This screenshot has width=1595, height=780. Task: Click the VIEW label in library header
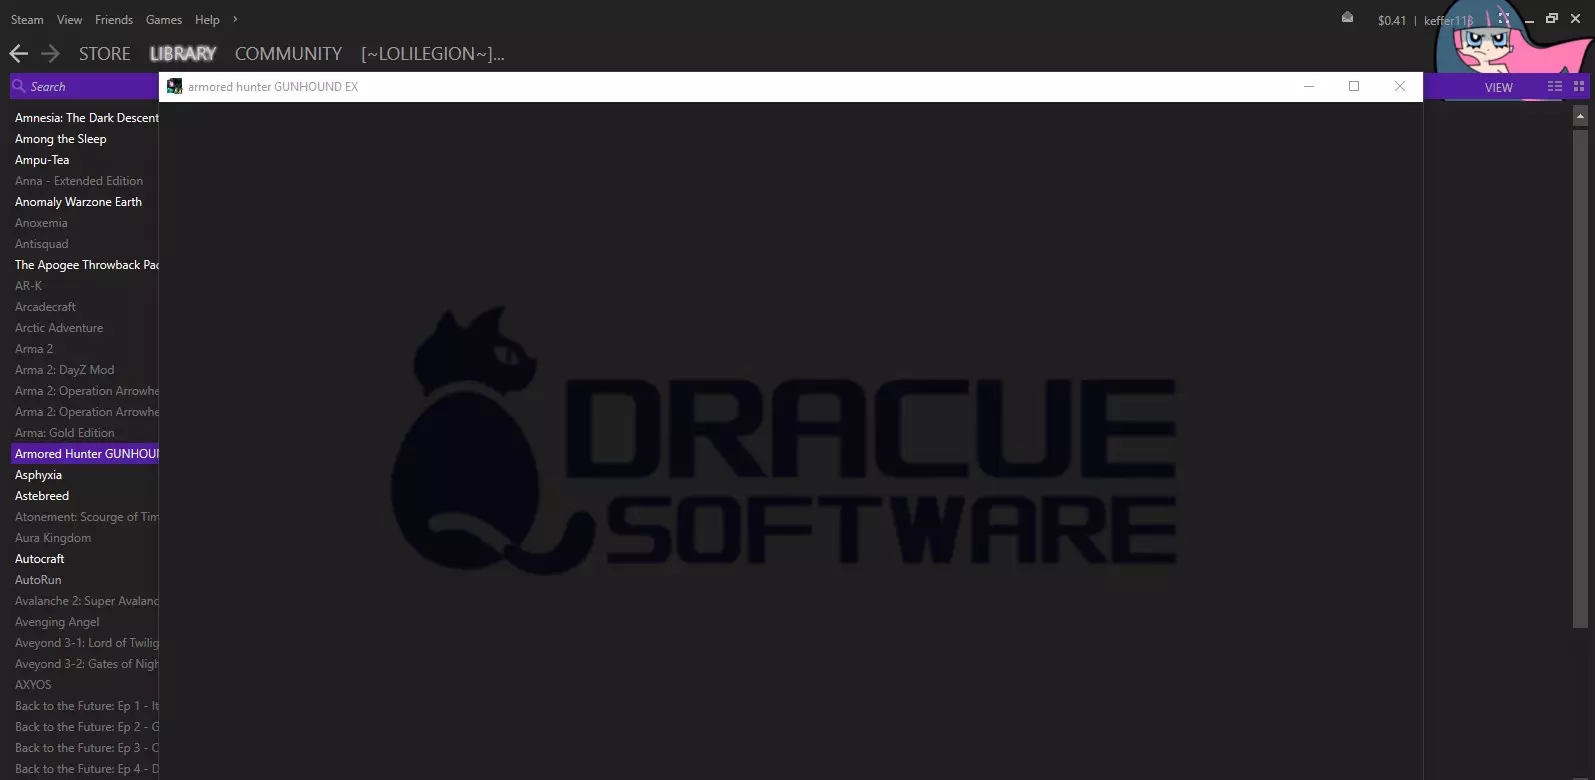[x=1498, y=88]
